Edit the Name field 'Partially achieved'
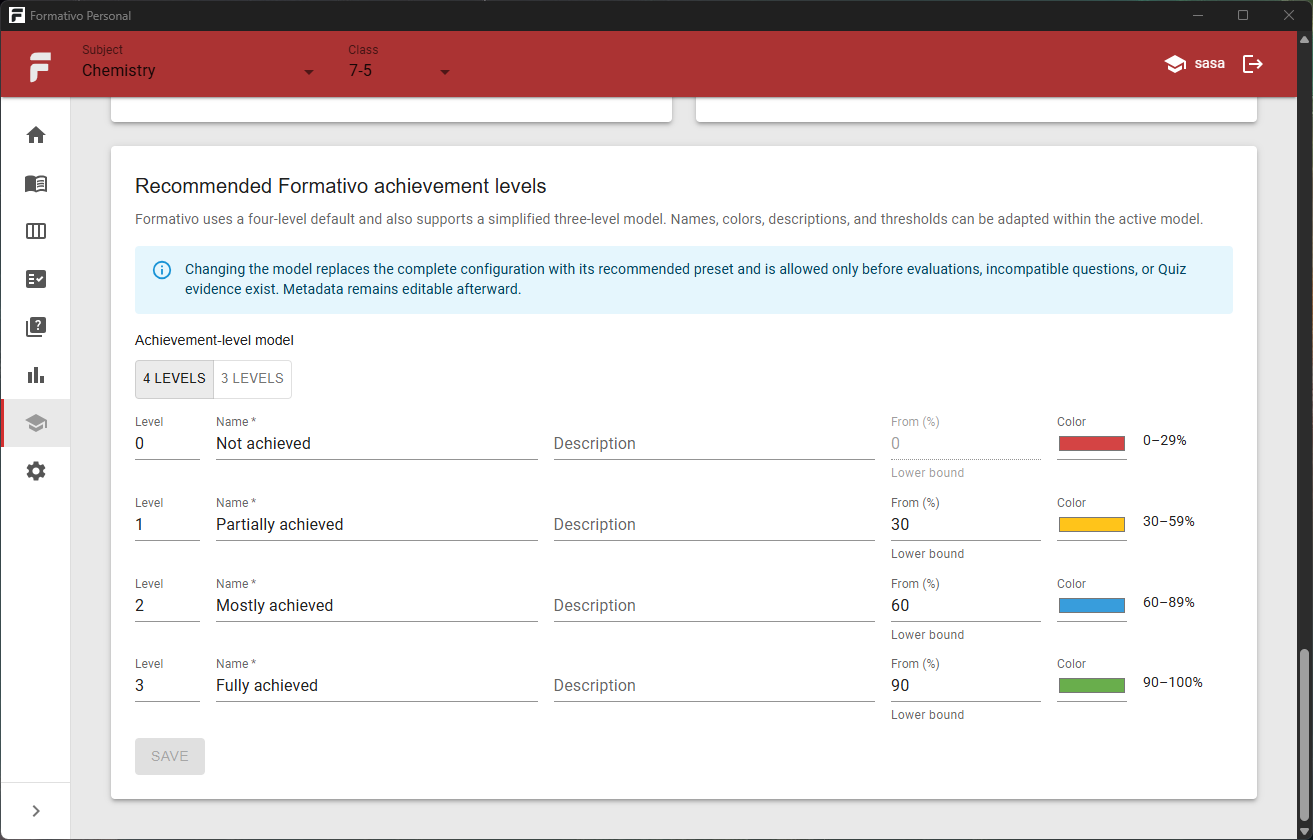Viewport: 1313px width, 840px height. [377, 525]
